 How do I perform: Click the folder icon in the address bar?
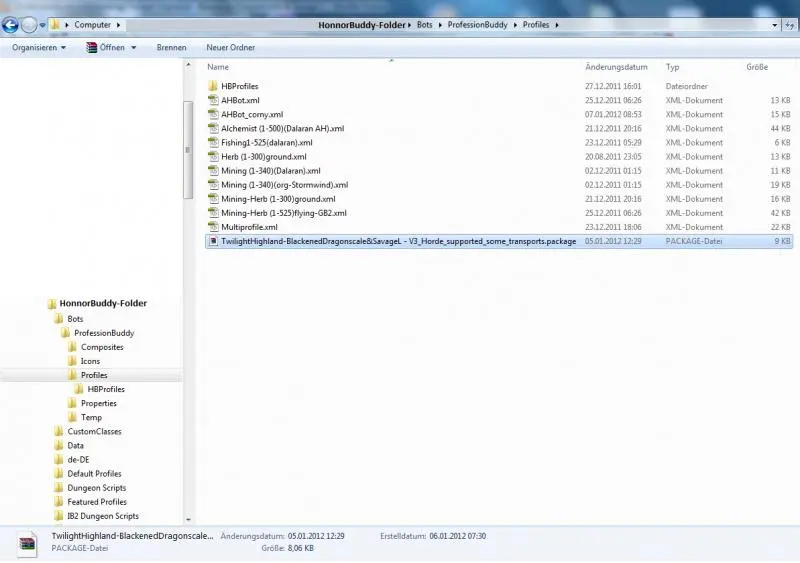tap(55, 25)
